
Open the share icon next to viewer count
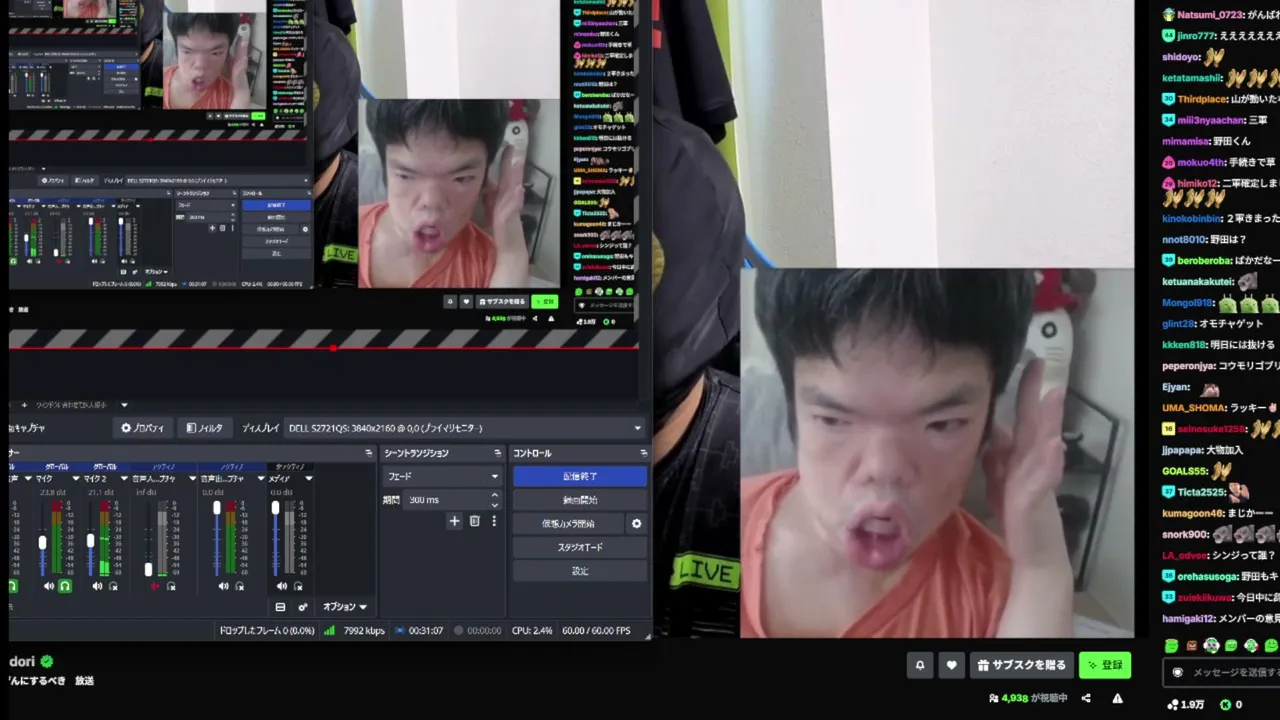click(1086, 698)
